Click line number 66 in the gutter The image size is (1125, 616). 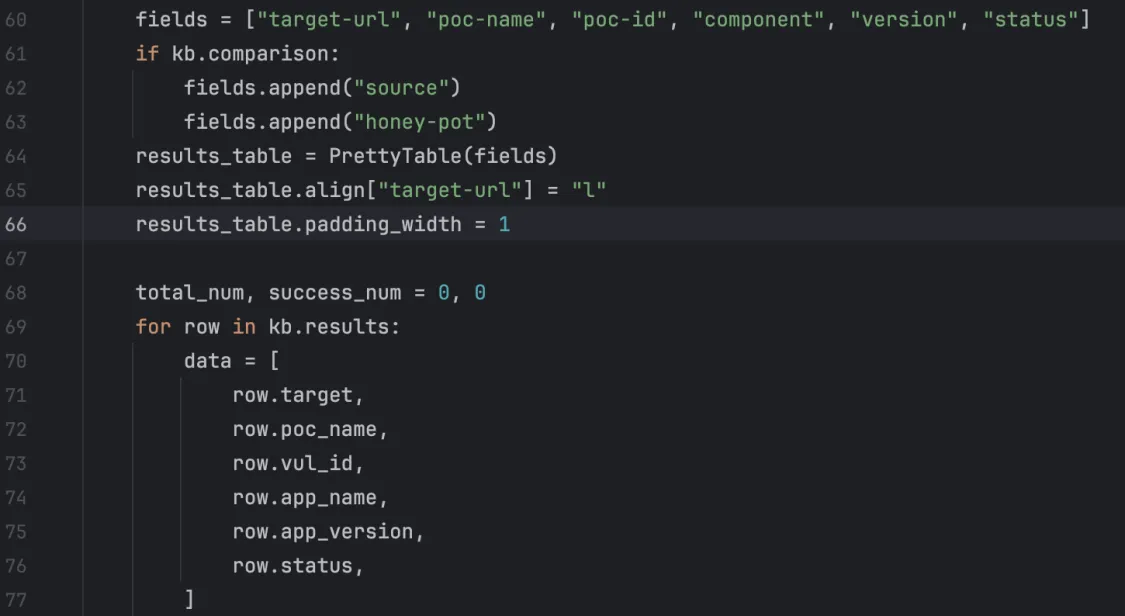[16, 224]
